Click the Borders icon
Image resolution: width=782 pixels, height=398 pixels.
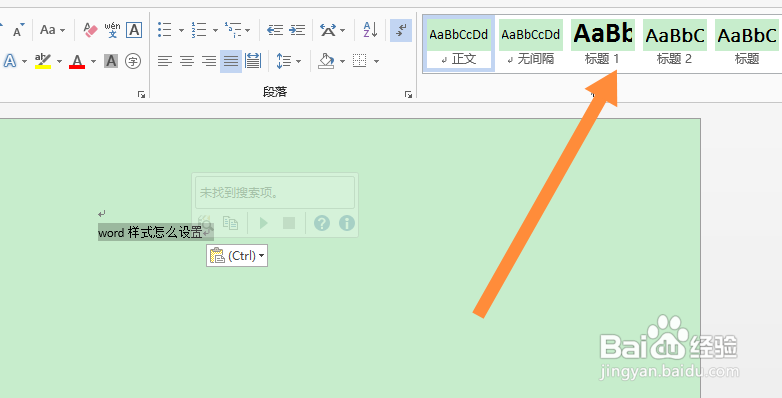coord(360,61)
